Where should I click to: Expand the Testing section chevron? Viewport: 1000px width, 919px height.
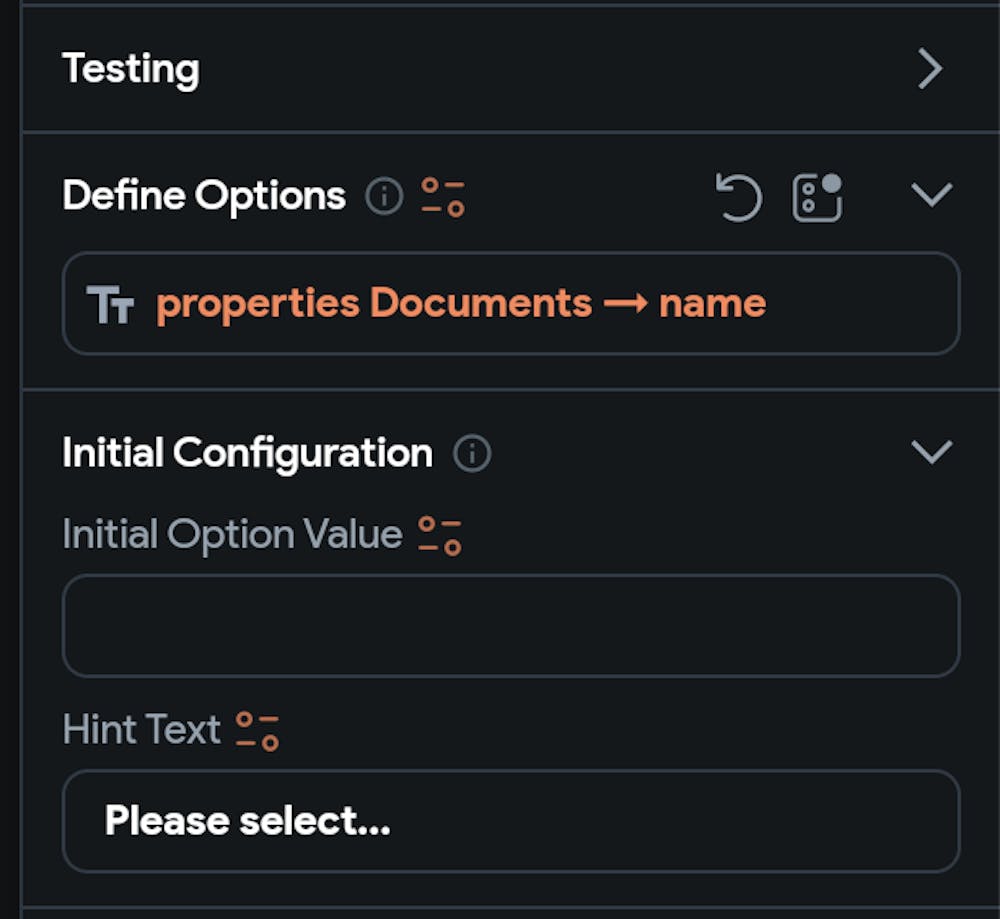[930, 69]
